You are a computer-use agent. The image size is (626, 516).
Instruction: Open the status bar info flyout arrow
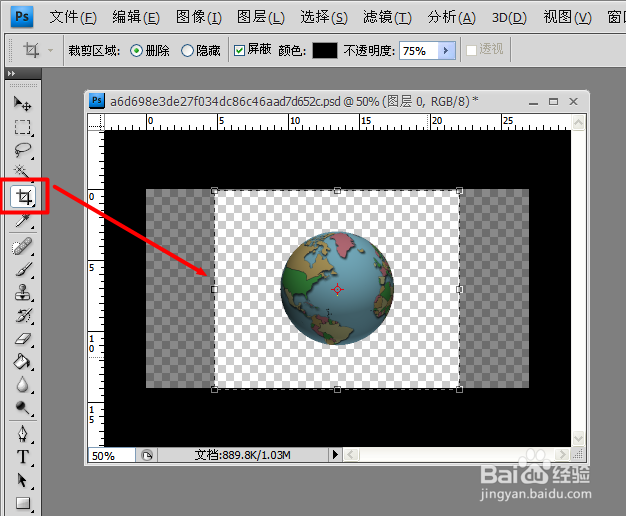pyautogui.click(x=335, y=454)
